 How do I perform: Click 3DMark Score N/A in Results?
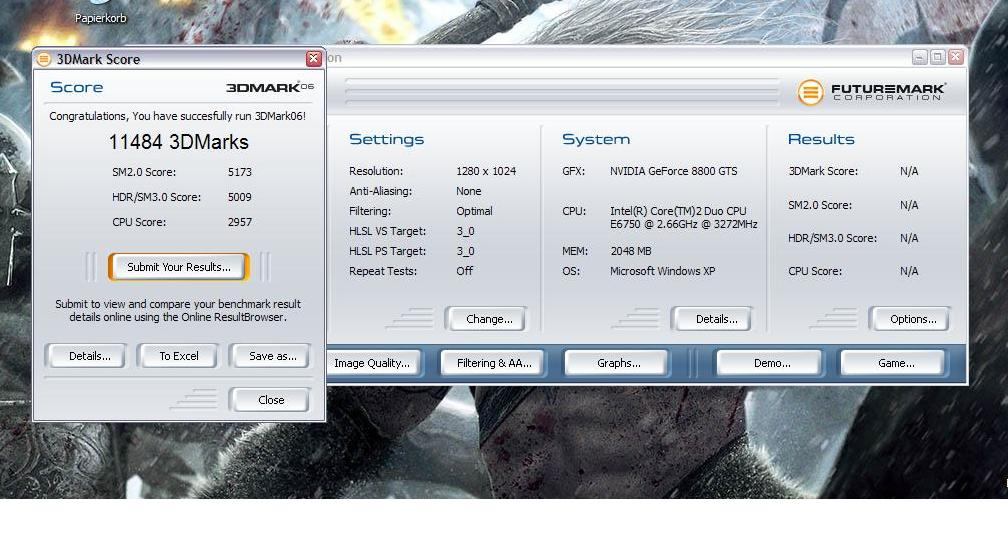pos(909,172)
